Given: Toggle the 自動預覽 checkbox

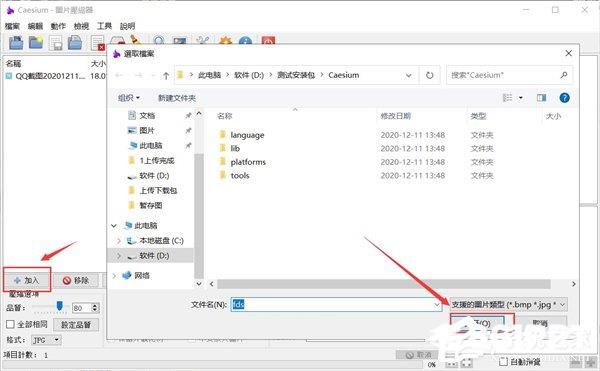Looking at the screenshot, I should [504, 361].
